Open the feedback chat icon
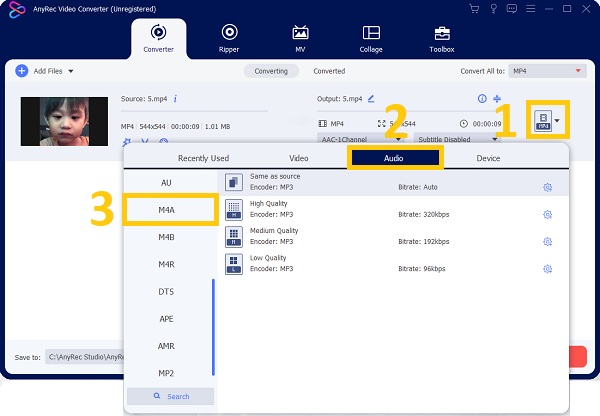 (x=512, y=9)
